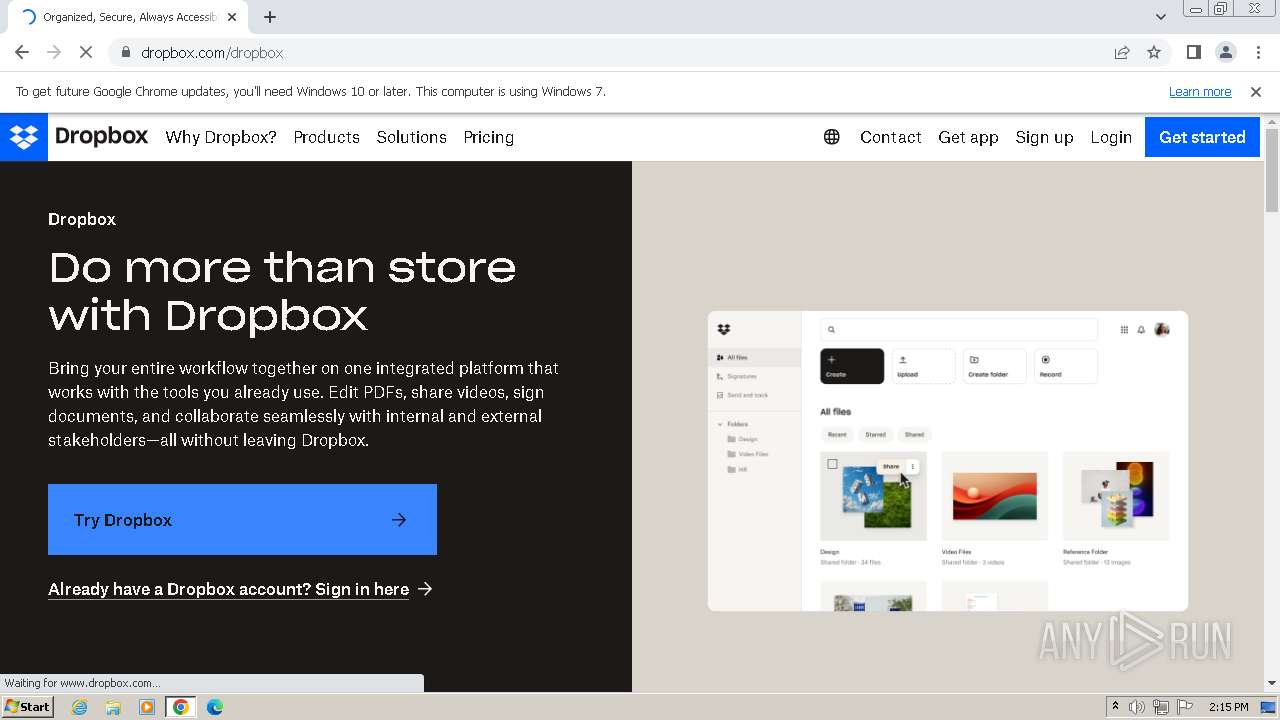The width and height of the screenshot is (1280, 720).
Task: Open the Action Center flag icon
Action: click(x=1184, y=707)
